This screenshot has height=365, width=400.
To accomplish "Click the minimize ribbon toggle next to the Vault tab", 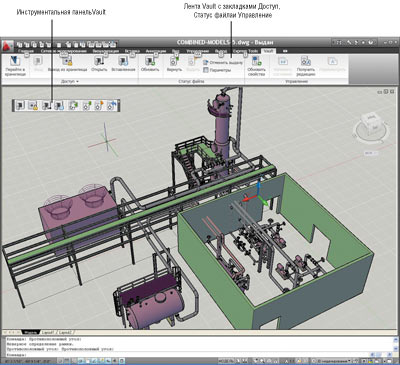I will (285, 51).
